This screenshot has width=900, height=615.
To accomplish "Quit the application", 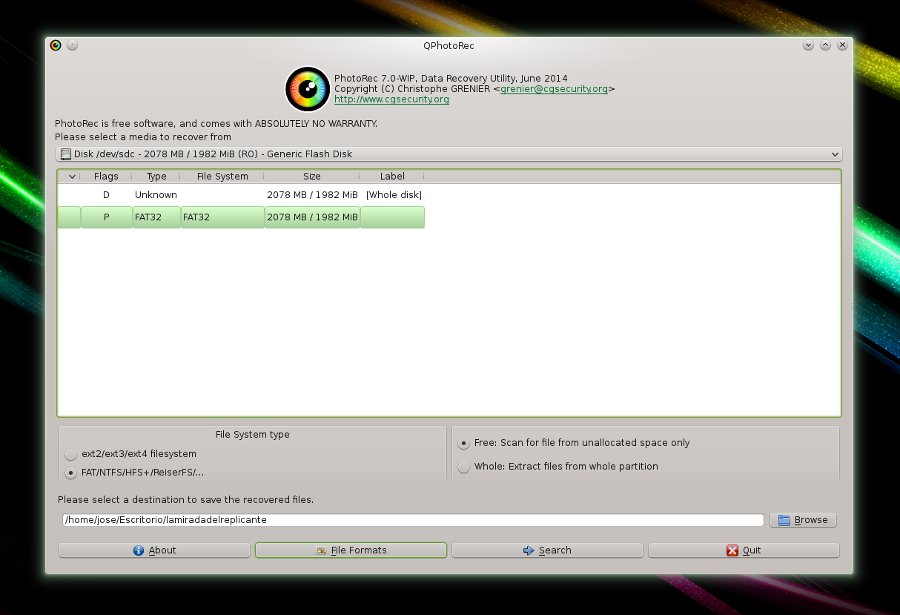I will point(744,550).
